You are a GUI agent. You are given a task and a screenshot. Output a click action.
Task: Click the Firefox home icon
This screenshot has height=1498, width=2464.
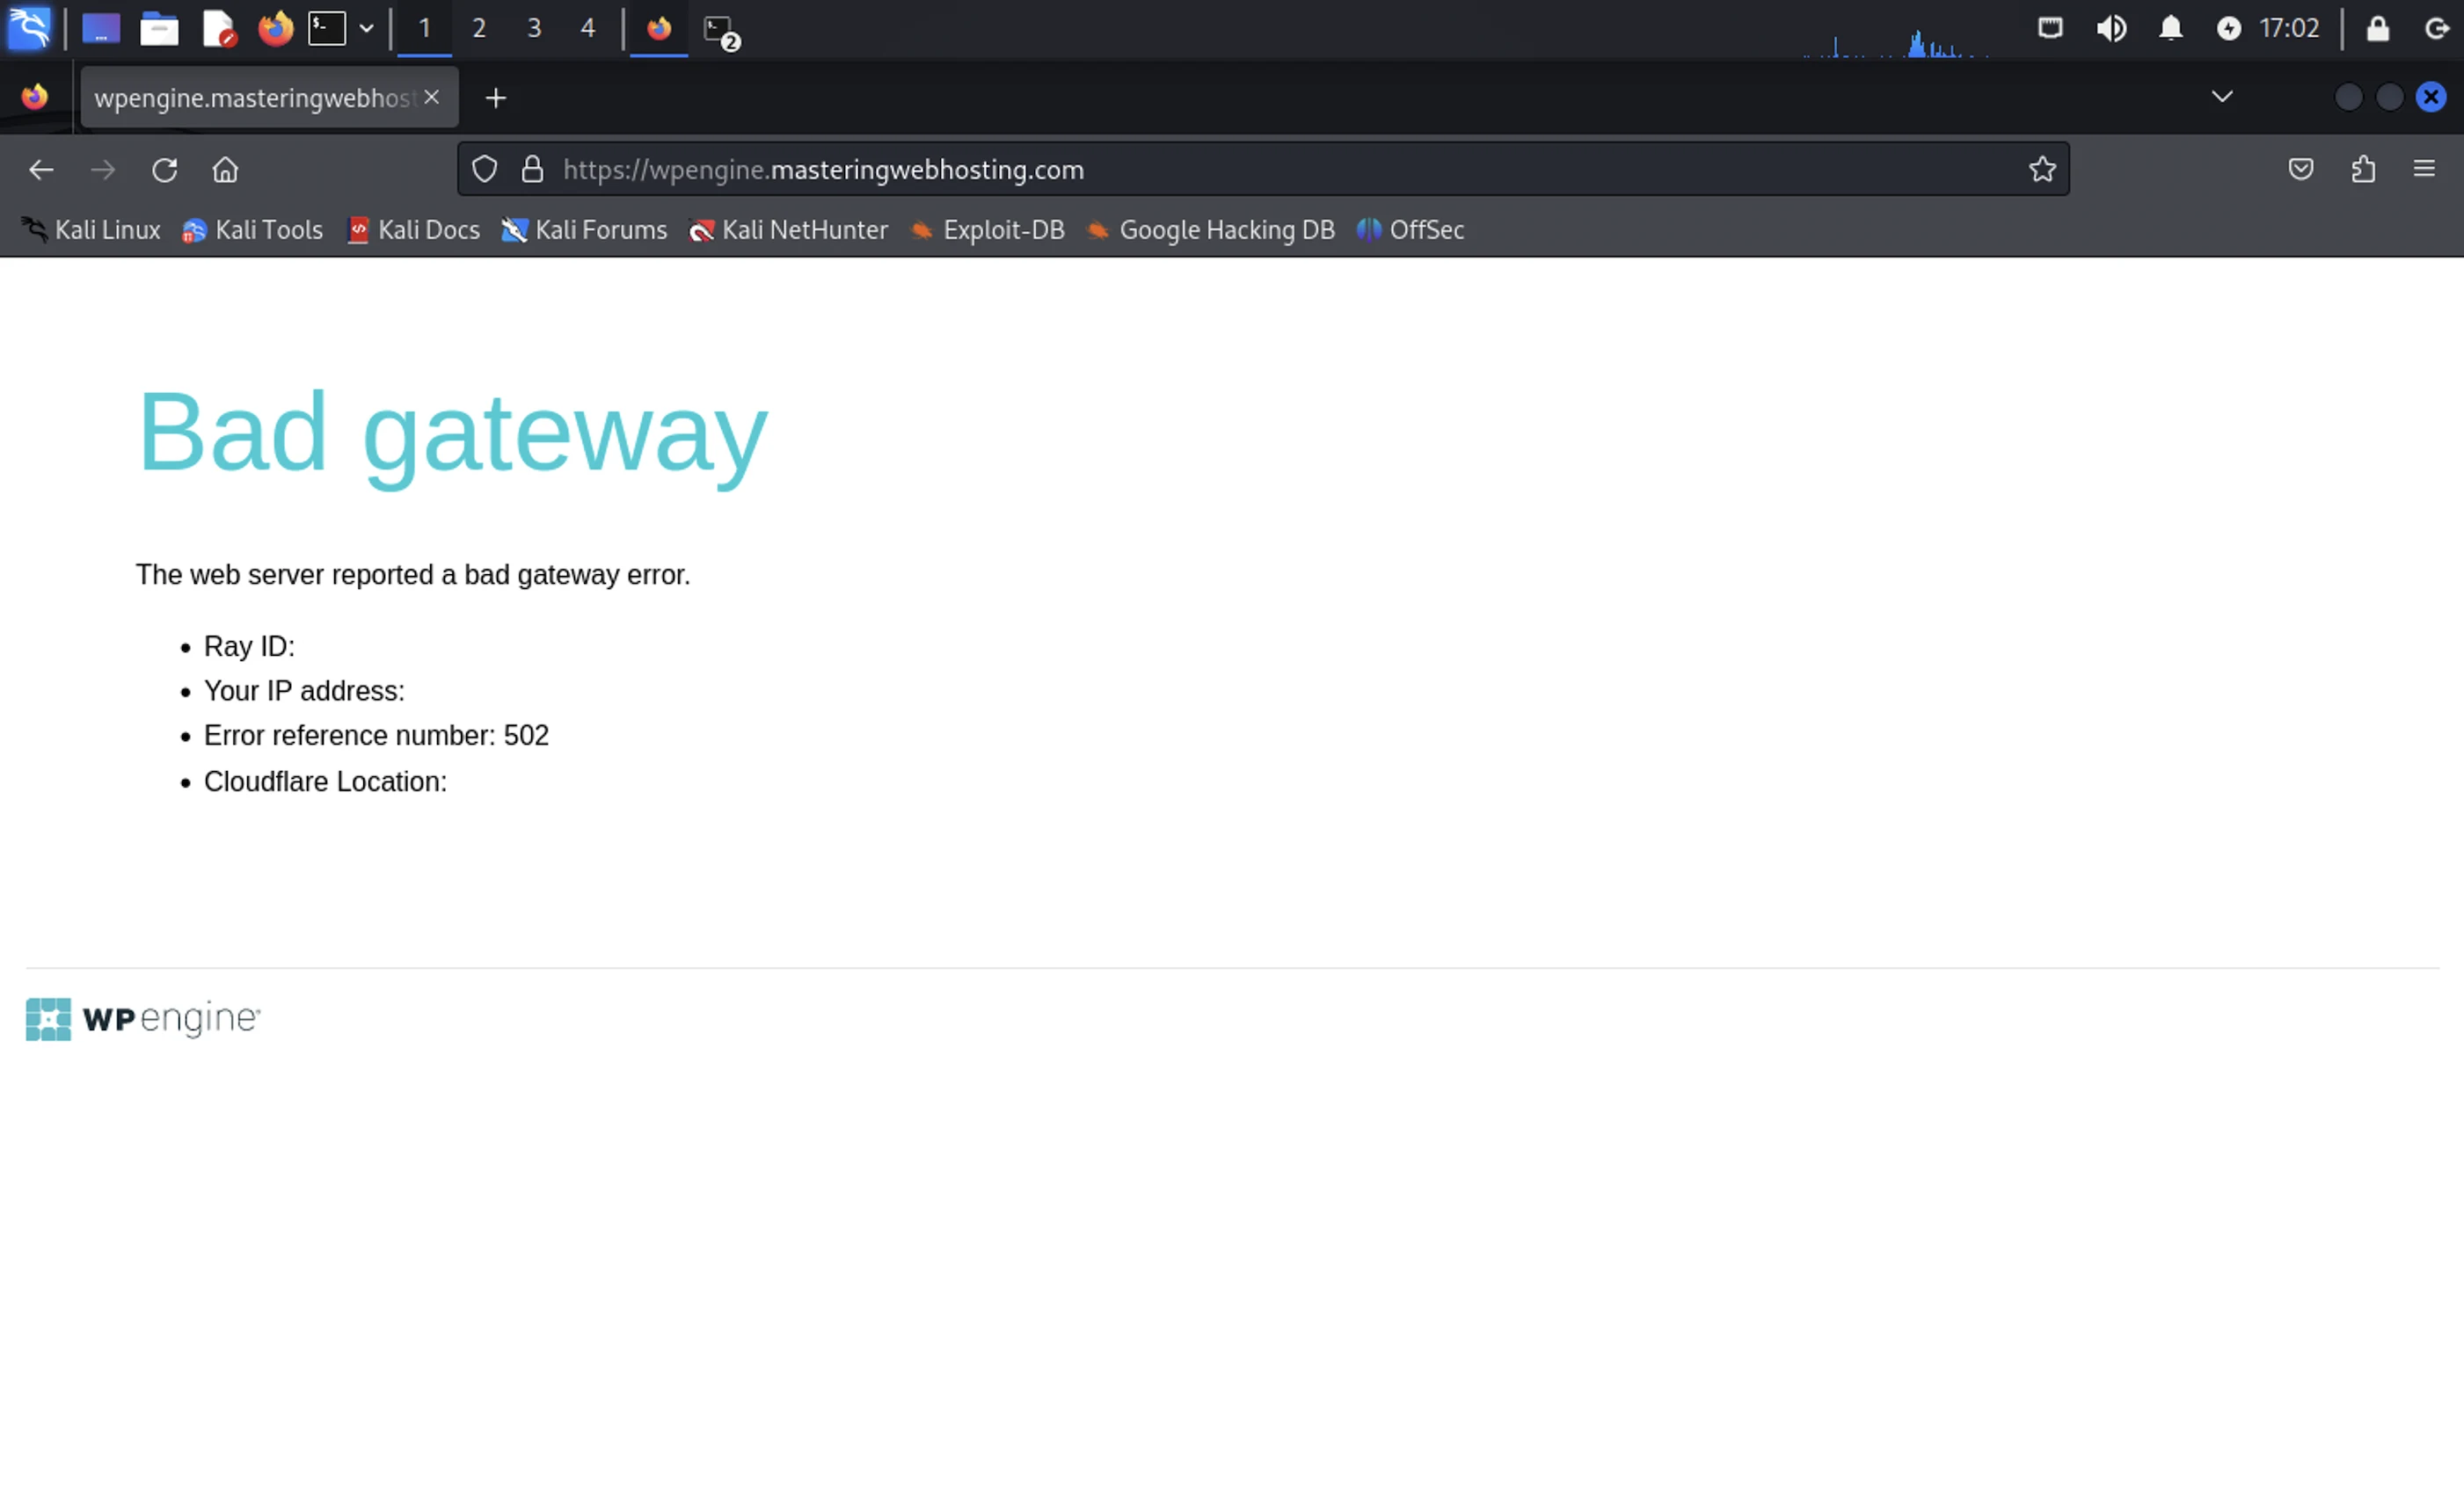225,170
